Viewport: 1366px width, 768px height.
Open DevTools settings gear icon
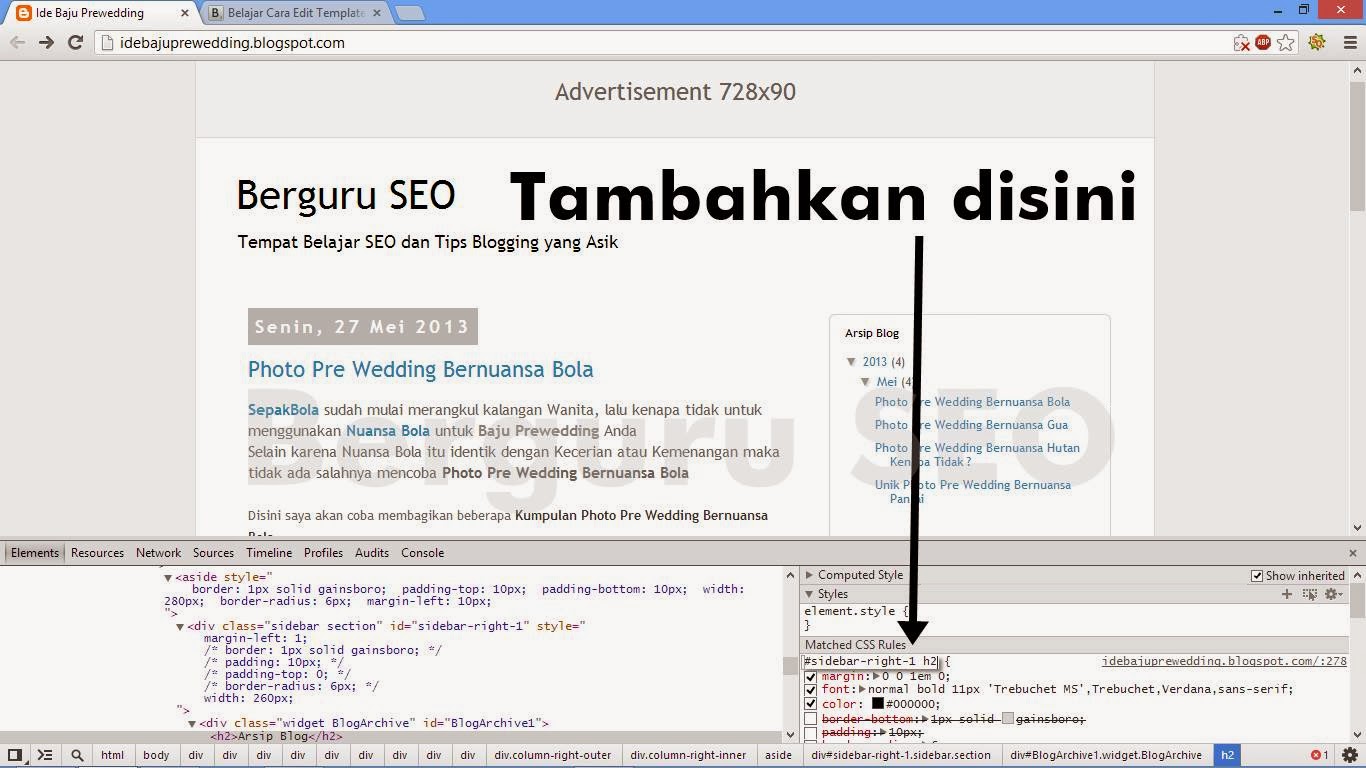(1349, 755)
